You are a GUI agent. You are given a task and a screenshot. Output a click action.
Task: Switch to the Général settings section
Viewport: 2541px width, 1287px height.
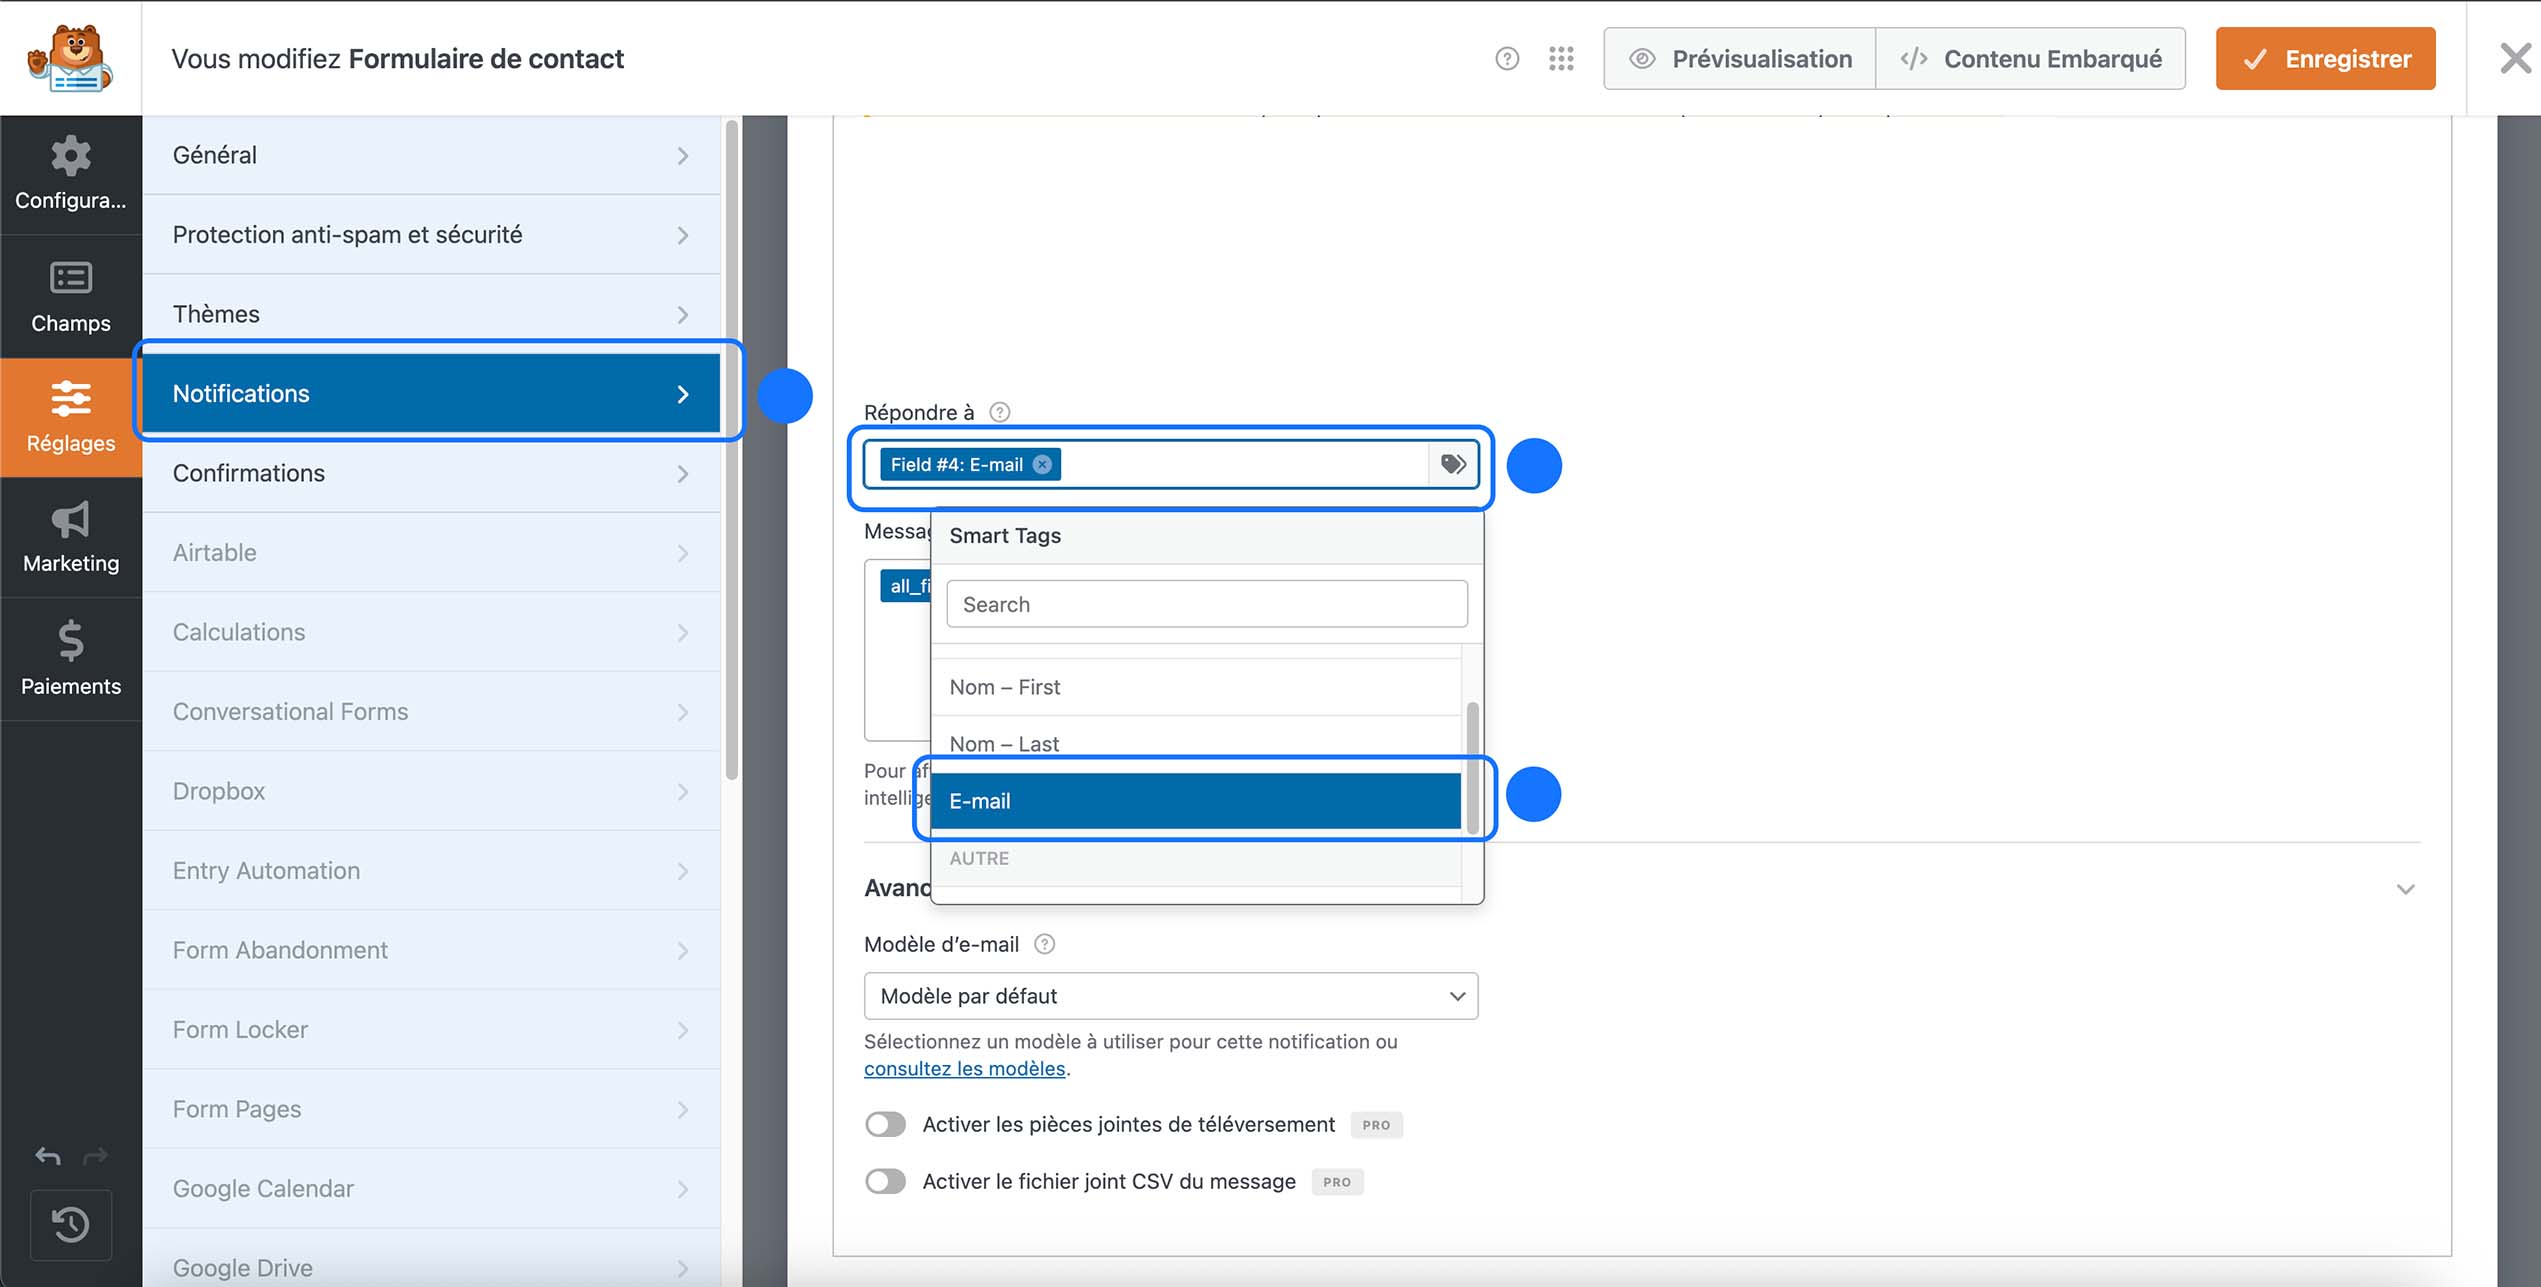click(432, 154)
